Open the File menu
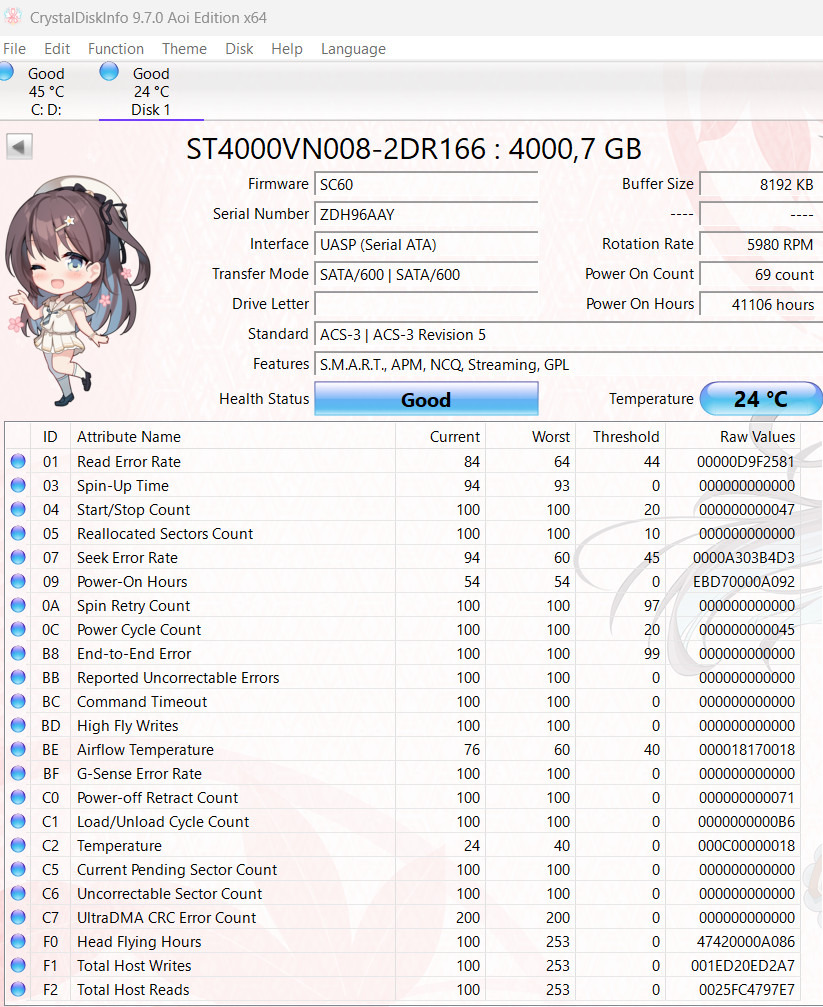 (x=14, y=48)
